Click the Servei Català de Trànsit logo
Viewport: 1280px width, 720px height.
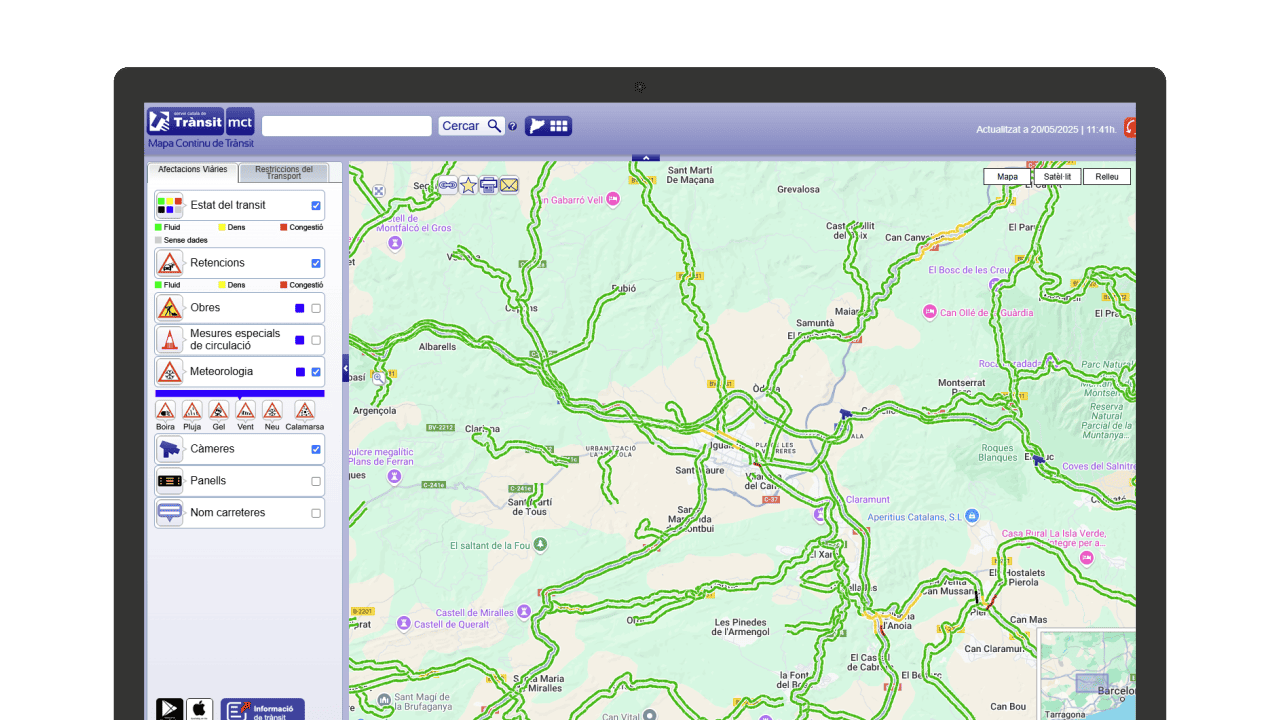pyautogui.click(x=185, y=121)
